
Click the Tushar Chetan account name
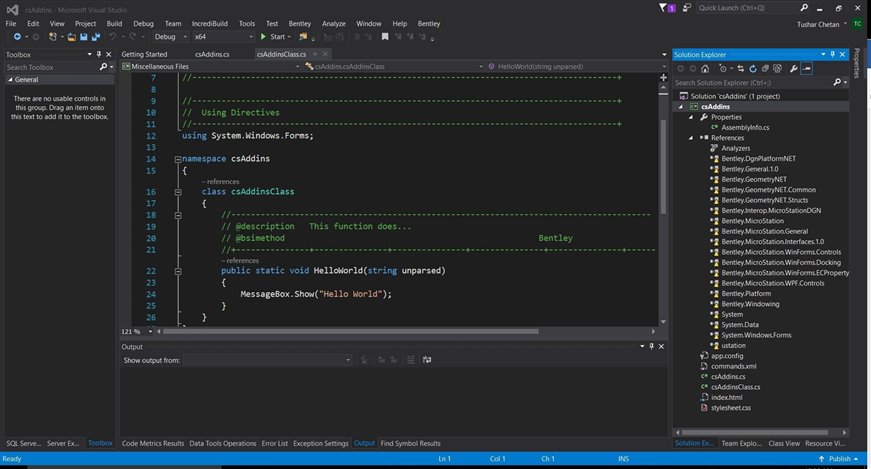click(818, 24)
